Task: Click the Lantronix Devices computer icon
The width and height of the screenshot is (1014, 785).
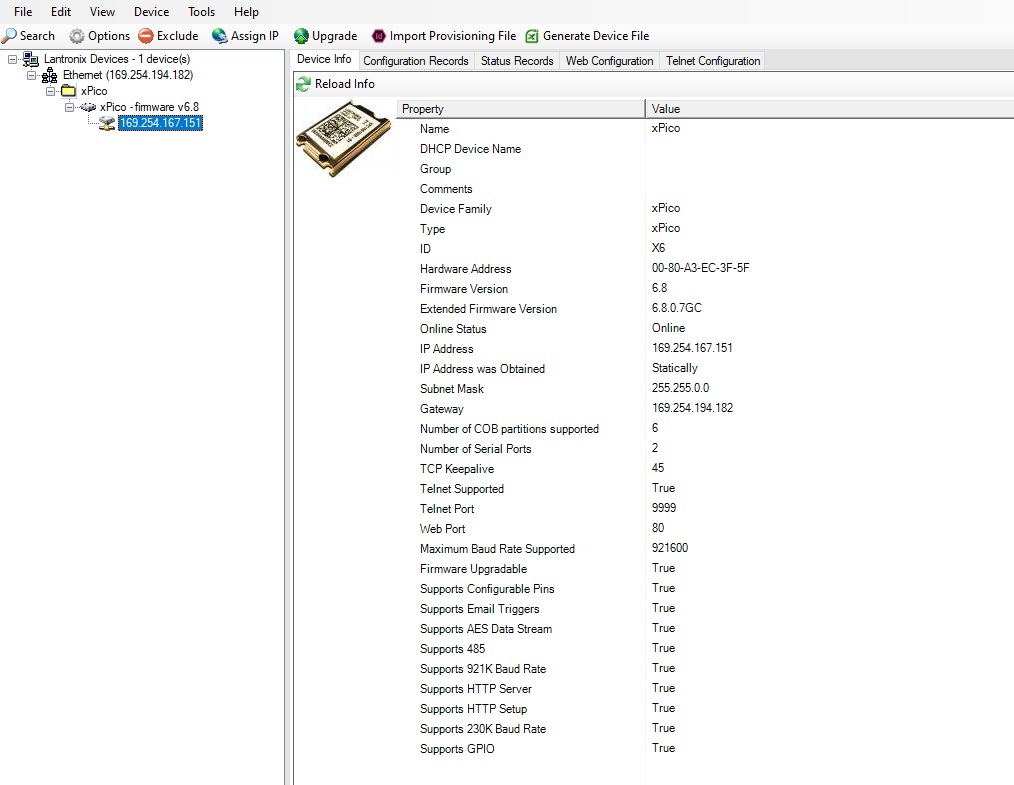Action: (x=30, y=59)
